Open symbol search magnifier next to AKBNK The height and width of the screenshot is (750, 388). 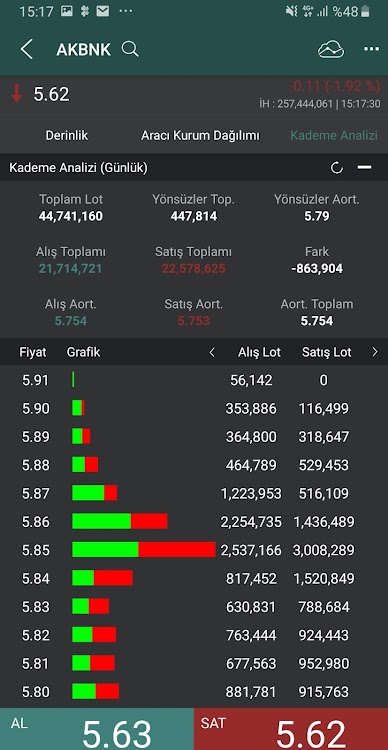click(x=130, y=49)
